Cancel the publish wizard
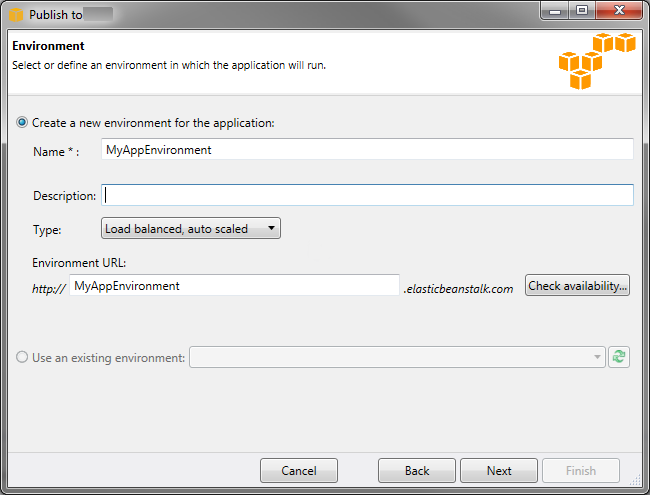650x495 pixels. (x=298, y=471)
